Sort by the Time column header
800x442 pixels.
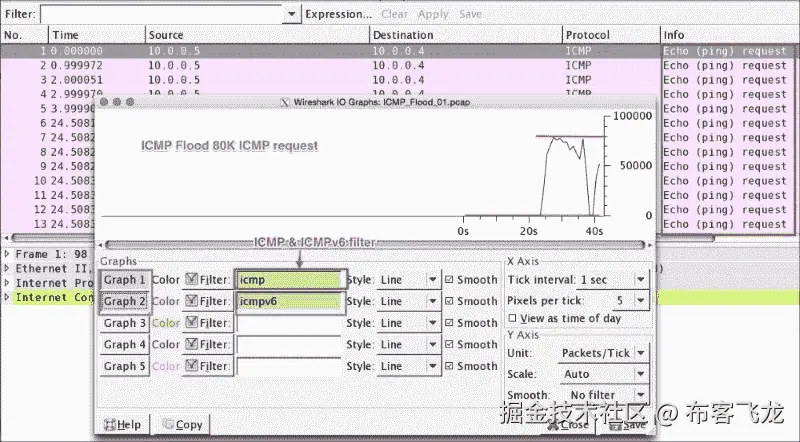pos(96,35)
